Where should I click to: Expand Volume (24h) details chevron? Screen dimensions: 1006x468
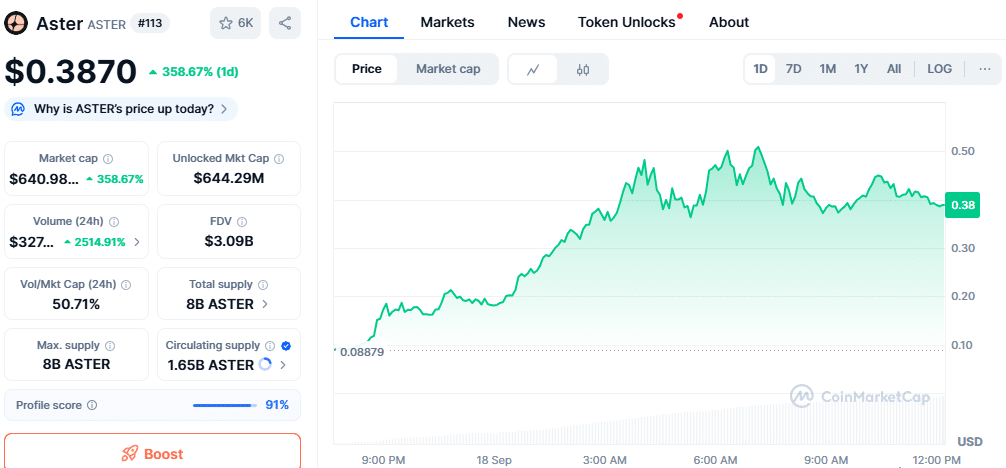[136, 242]
